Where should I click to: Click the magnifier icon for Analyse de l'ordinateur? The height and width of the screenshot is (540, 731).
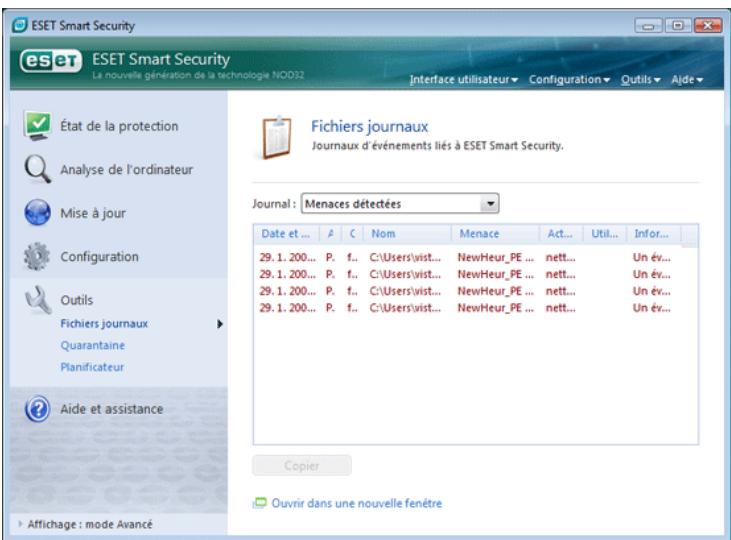tap(37, 169)
